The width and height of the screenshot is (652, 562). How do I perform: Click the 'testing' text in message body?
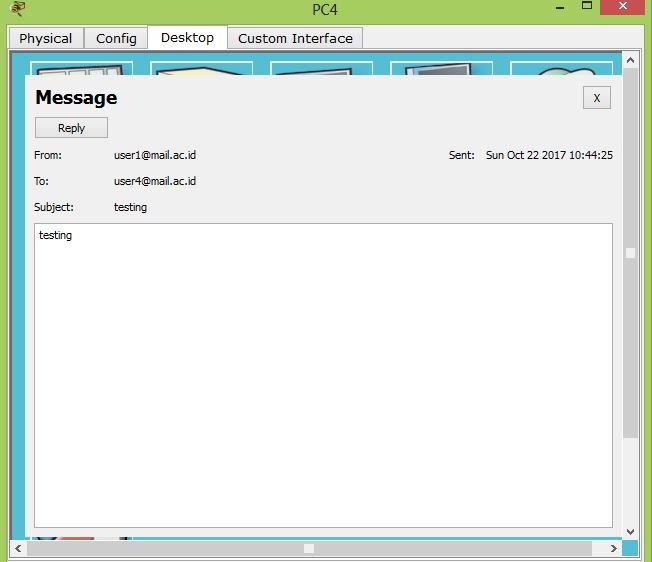click(55, 235)
